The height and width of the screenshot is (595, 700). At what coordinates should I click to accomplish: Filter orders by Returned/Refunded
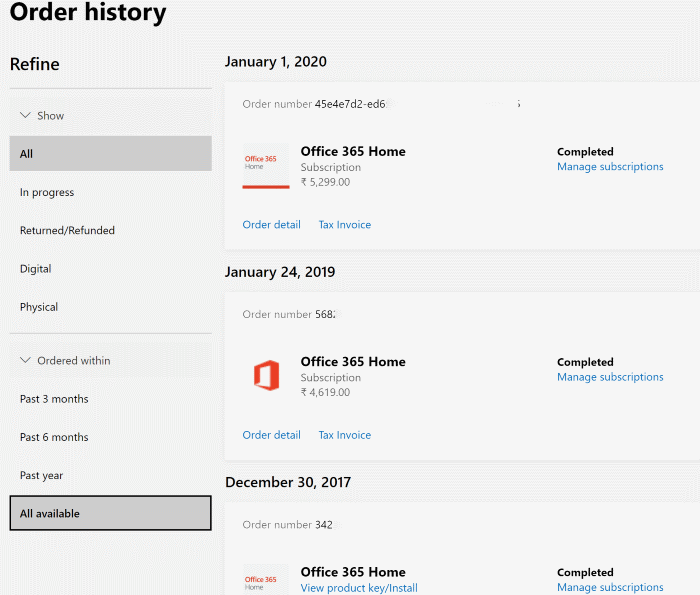coord(111,230)
